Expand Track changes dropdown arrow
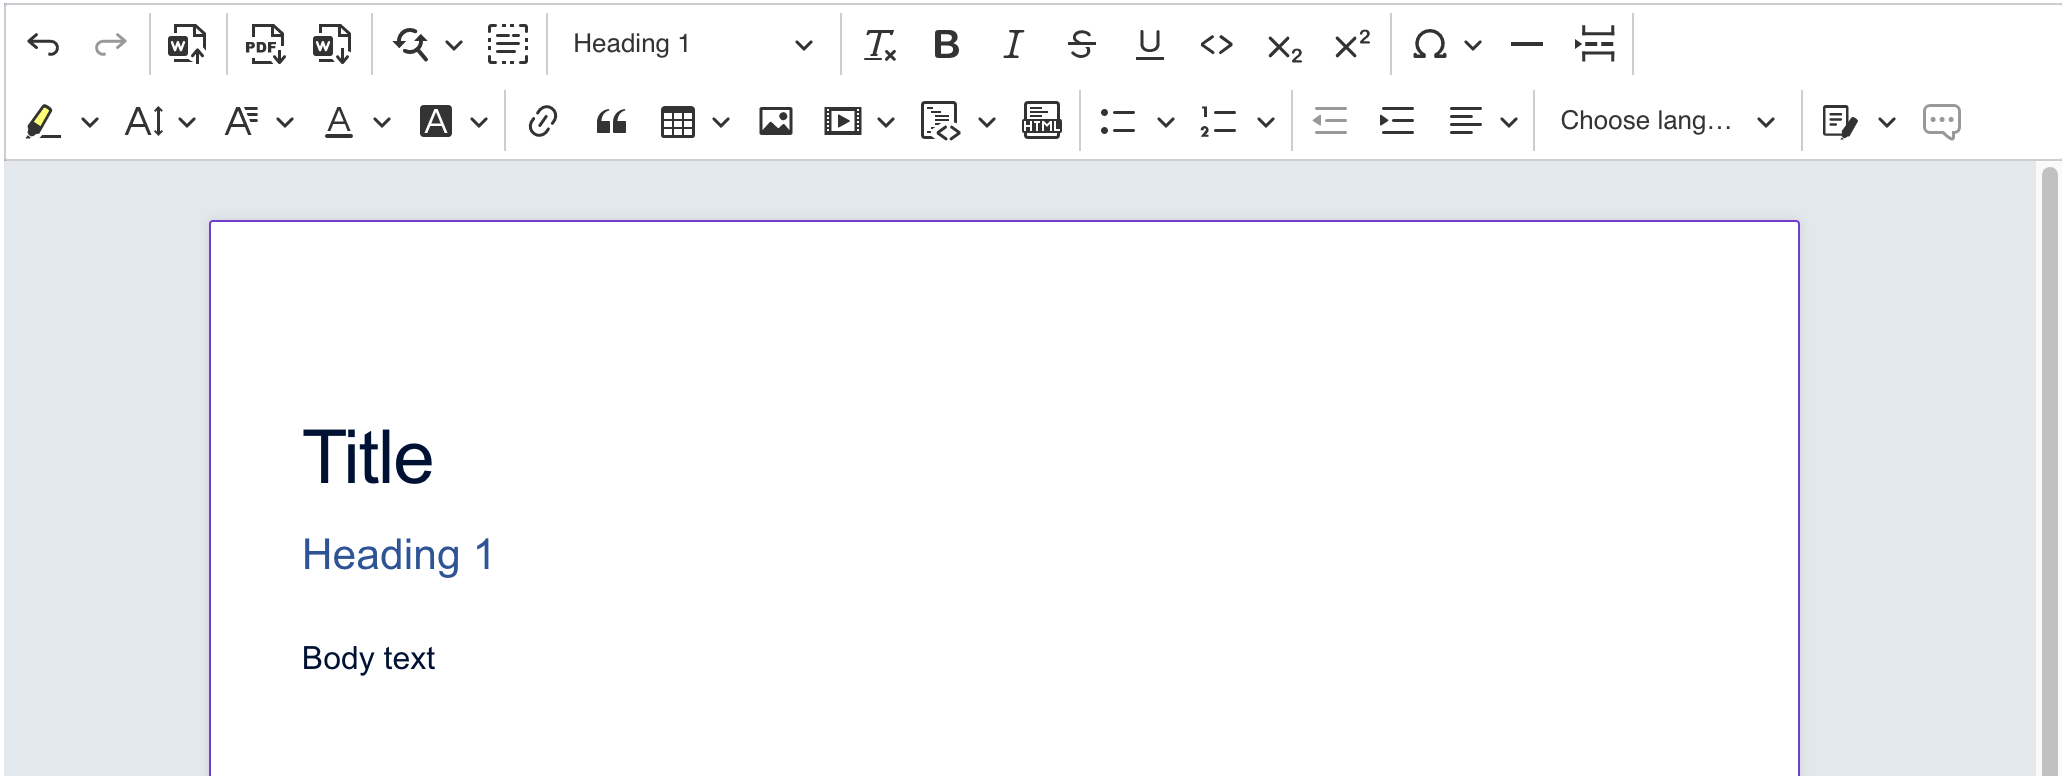 [1887, 122]
